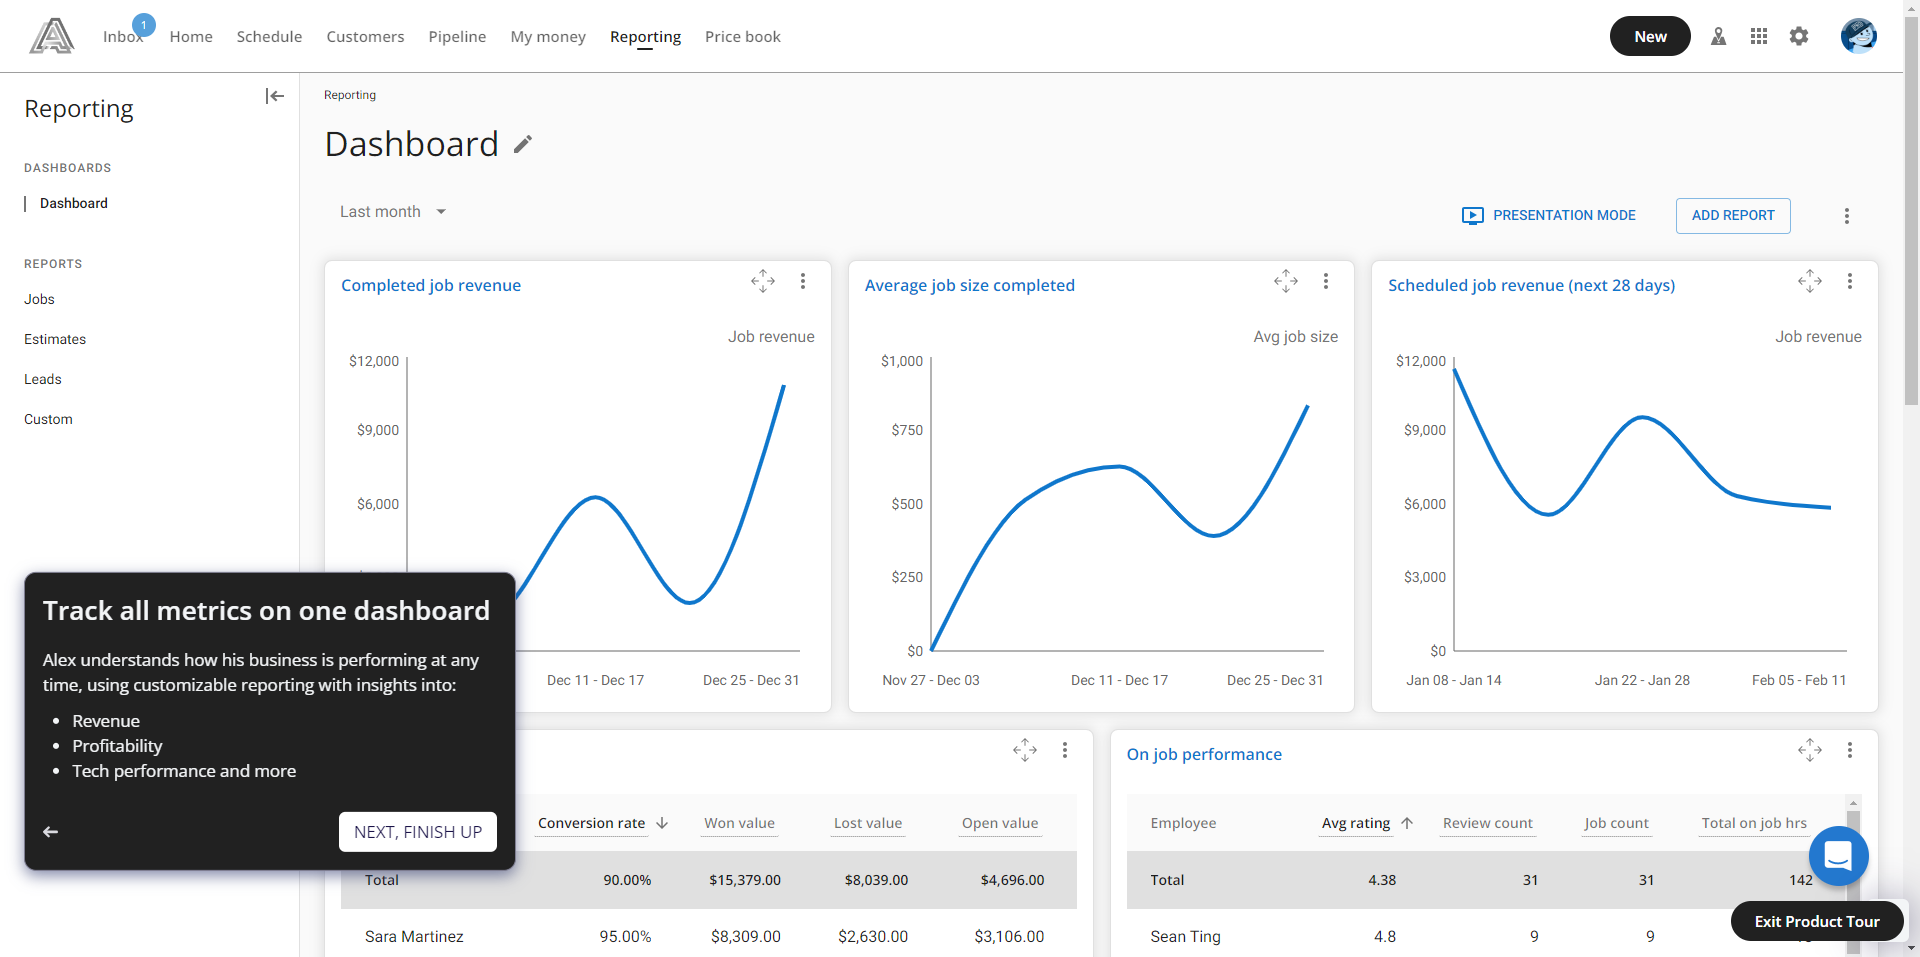Click the presentation mode play icon

pyautogui.click(x=1472, y=215)
